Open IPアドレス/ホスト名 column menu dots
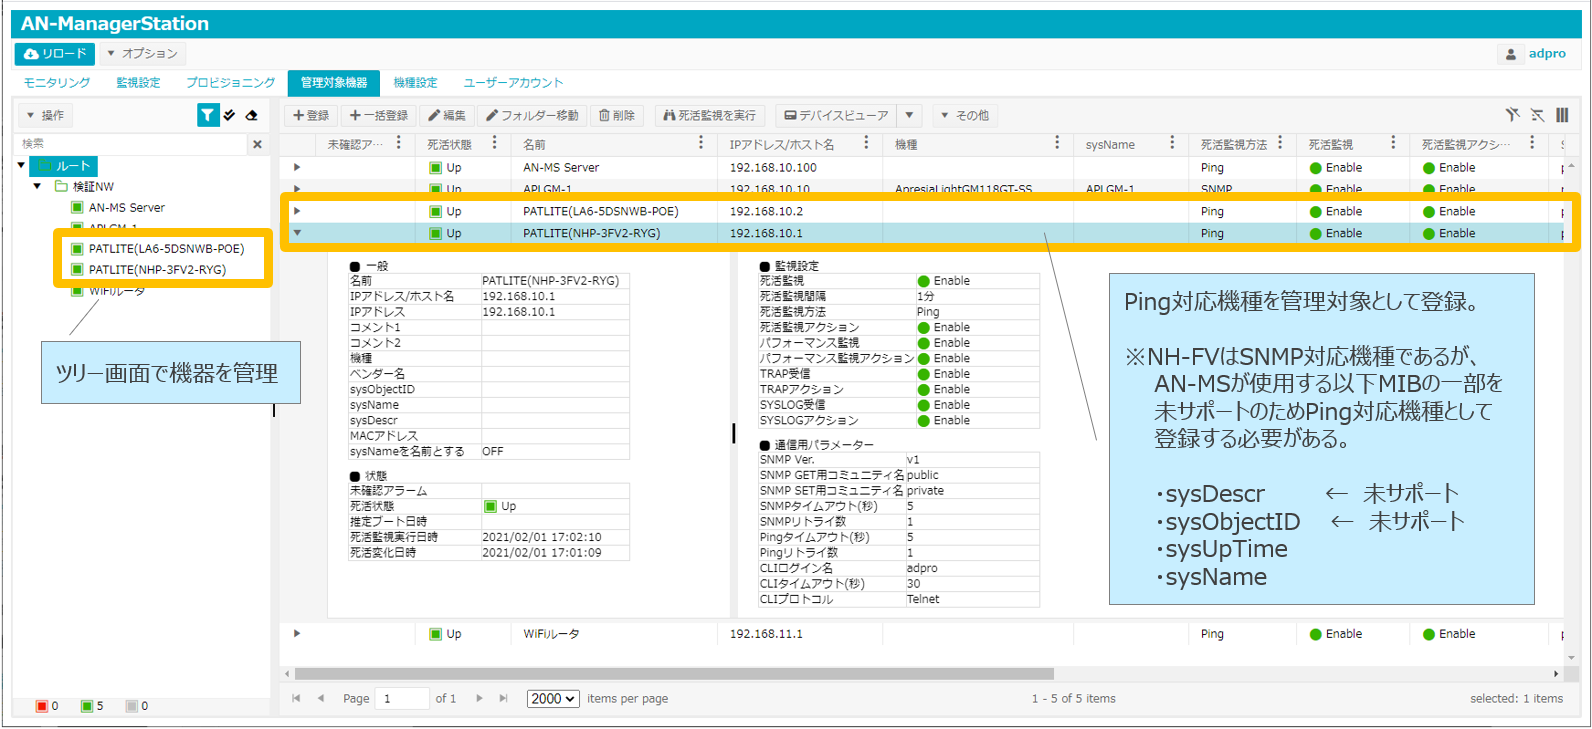Viewport: 1592px width, 729px height. [866, 144]
